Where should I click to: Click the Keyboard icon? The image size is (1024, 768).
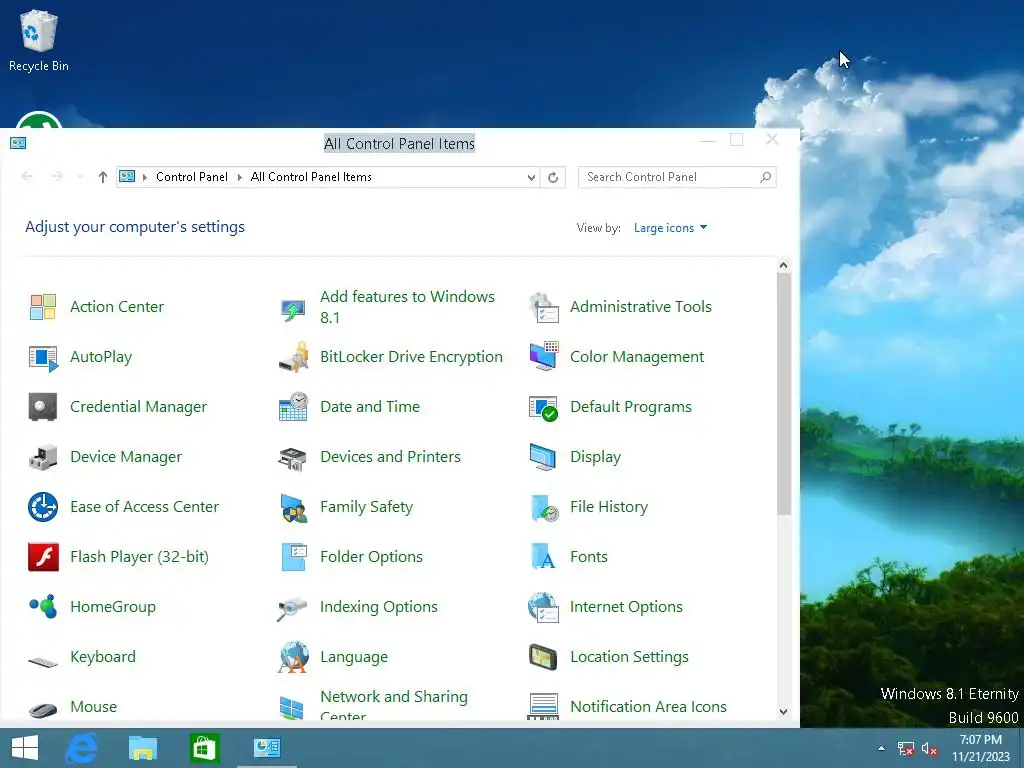pyautogui.click(x=43, y=662)
